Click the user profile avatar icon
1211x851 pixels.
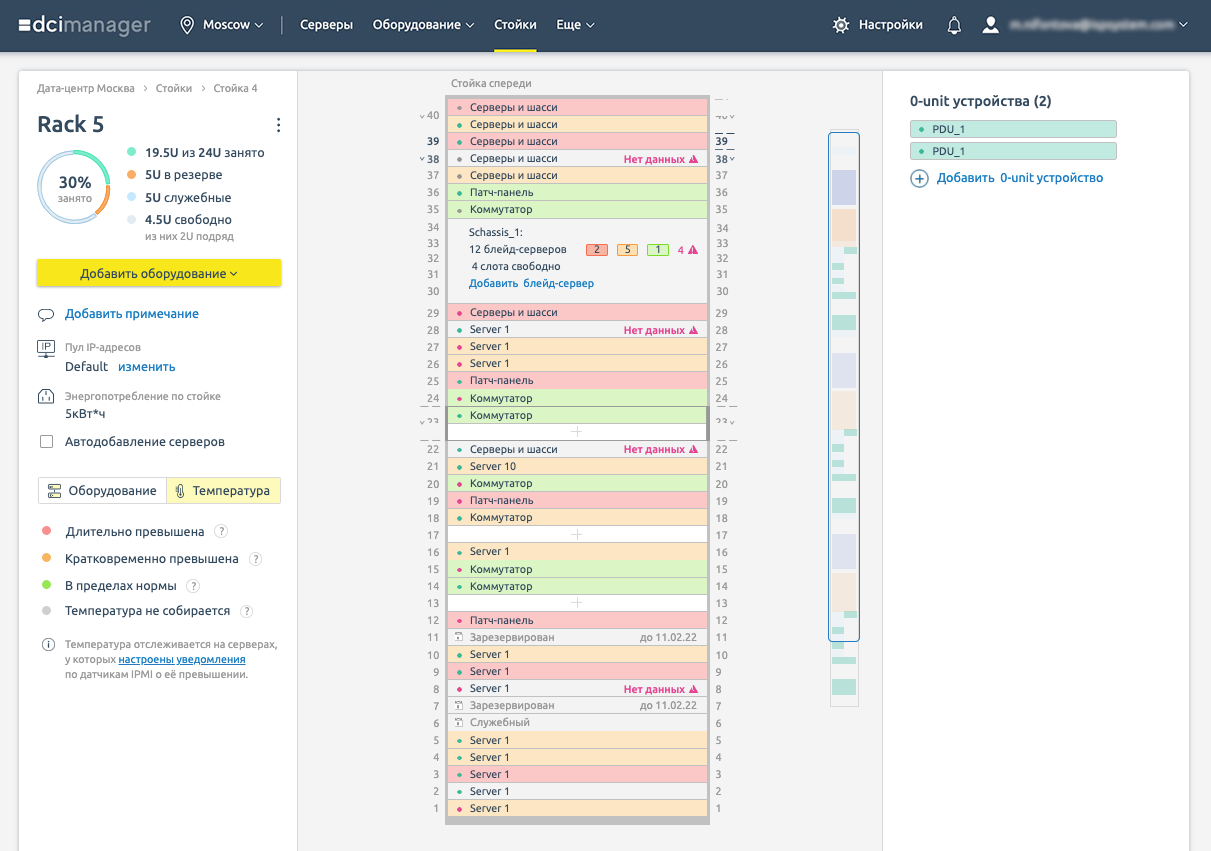tap(990, 25)
